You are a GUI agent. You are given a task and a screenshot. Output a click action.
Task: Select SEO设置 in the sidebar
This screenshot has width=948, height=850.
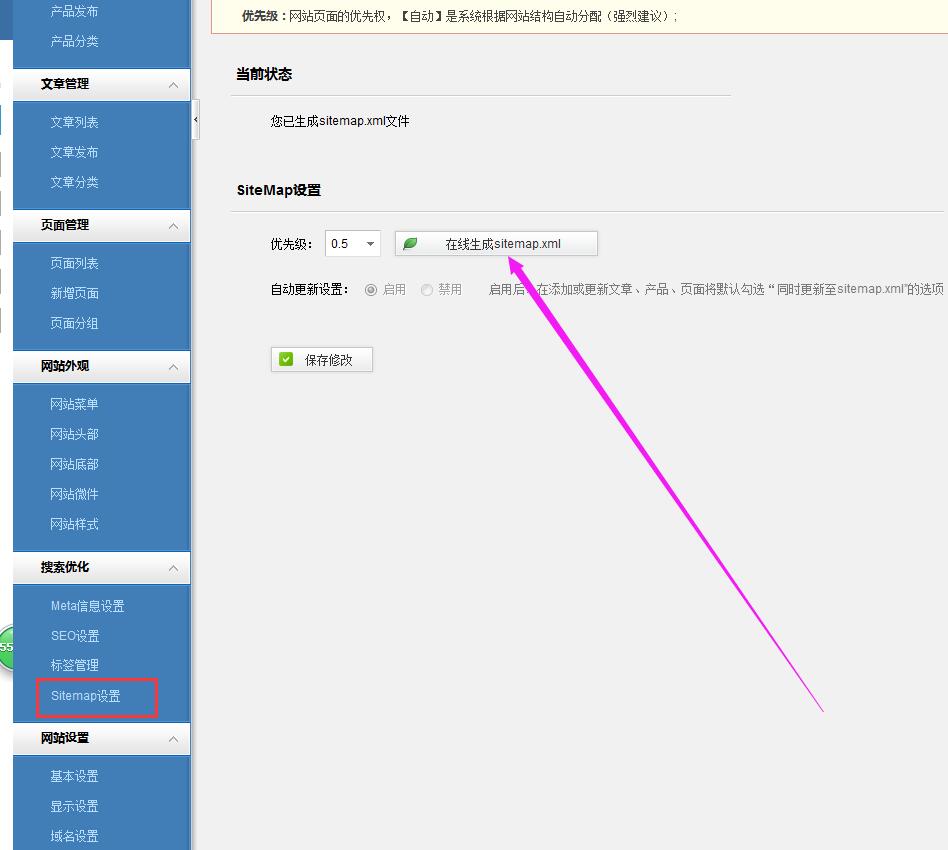(x=74, y=635)
